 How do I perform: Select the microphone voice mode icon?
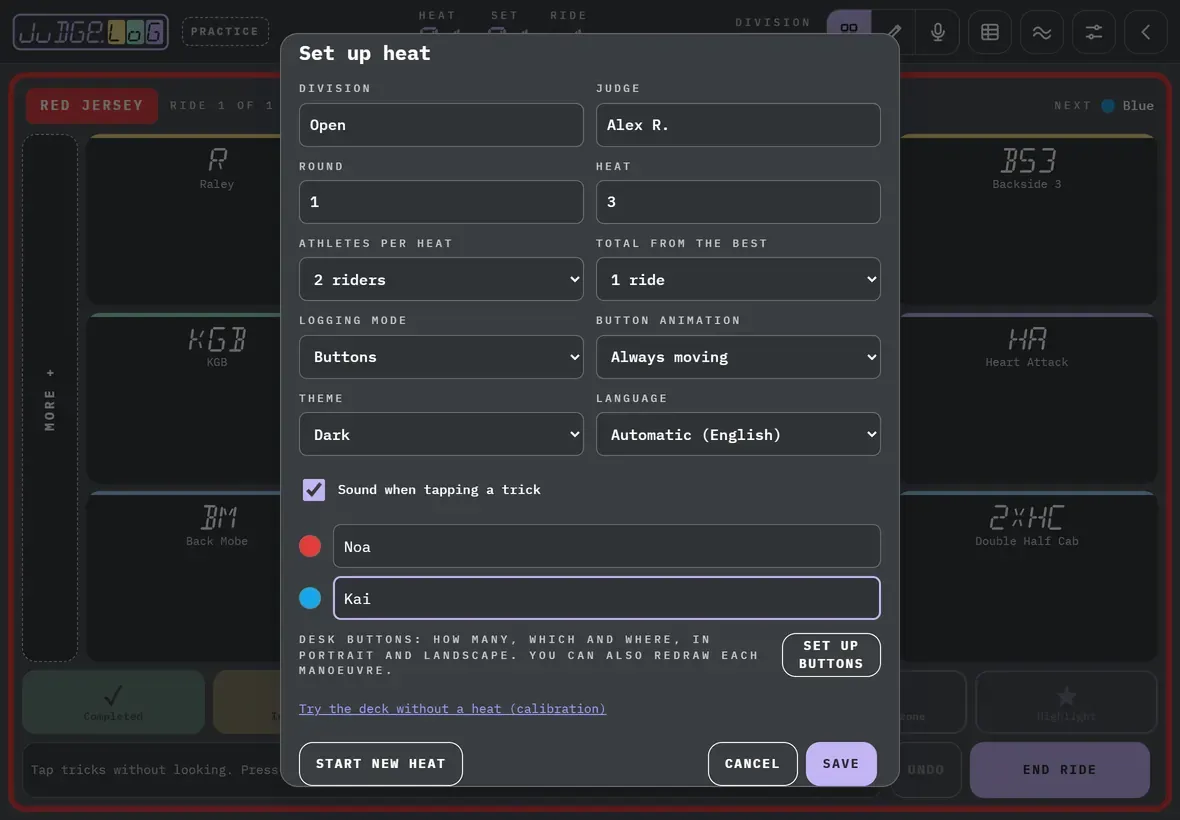pos(938,32)
